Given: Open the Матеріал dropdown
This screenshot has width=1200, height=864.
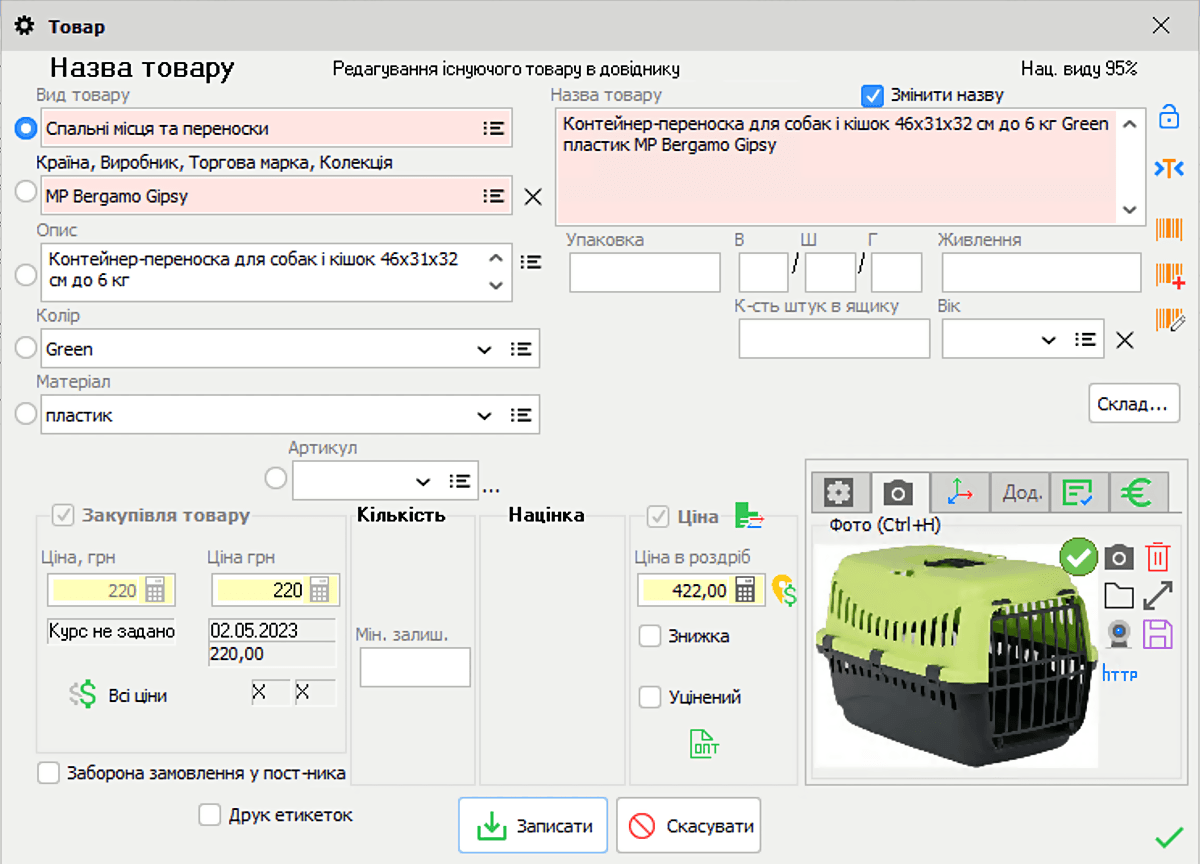Looking at the screenshot, I should (484, 414).
